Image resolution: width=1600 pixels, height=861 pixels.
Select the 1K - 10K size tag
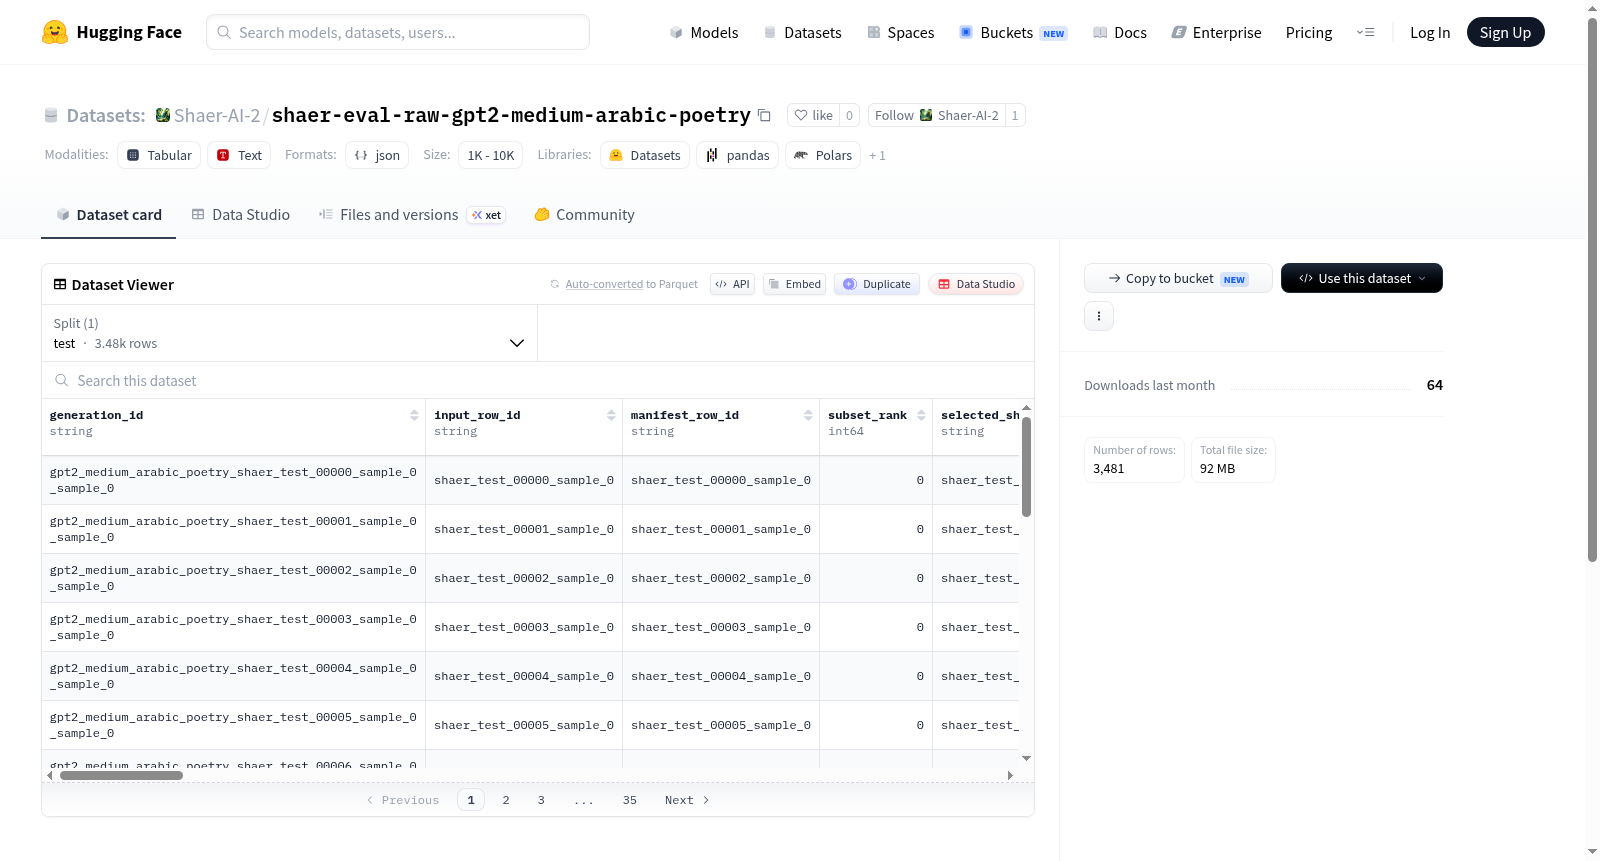(x=490, y=155)
